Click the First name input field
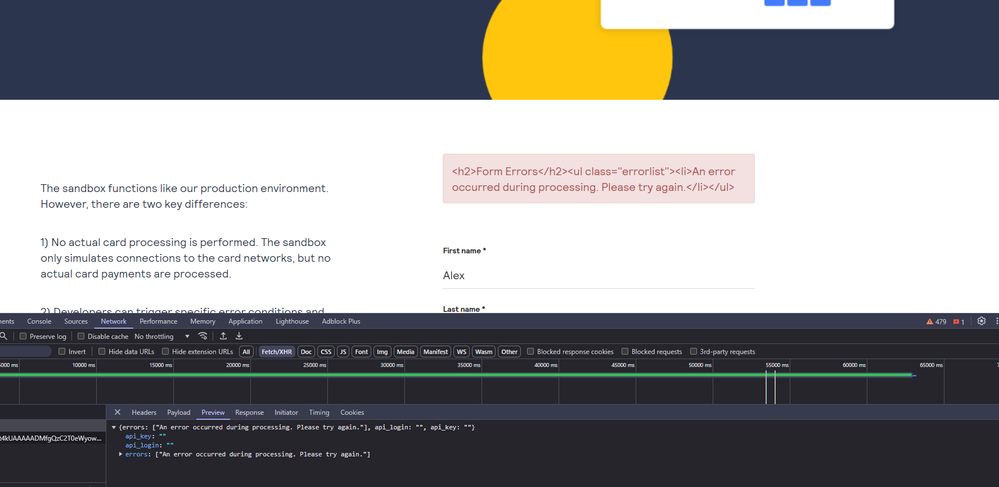The image size is (999, 487). (x=598, y=275)
